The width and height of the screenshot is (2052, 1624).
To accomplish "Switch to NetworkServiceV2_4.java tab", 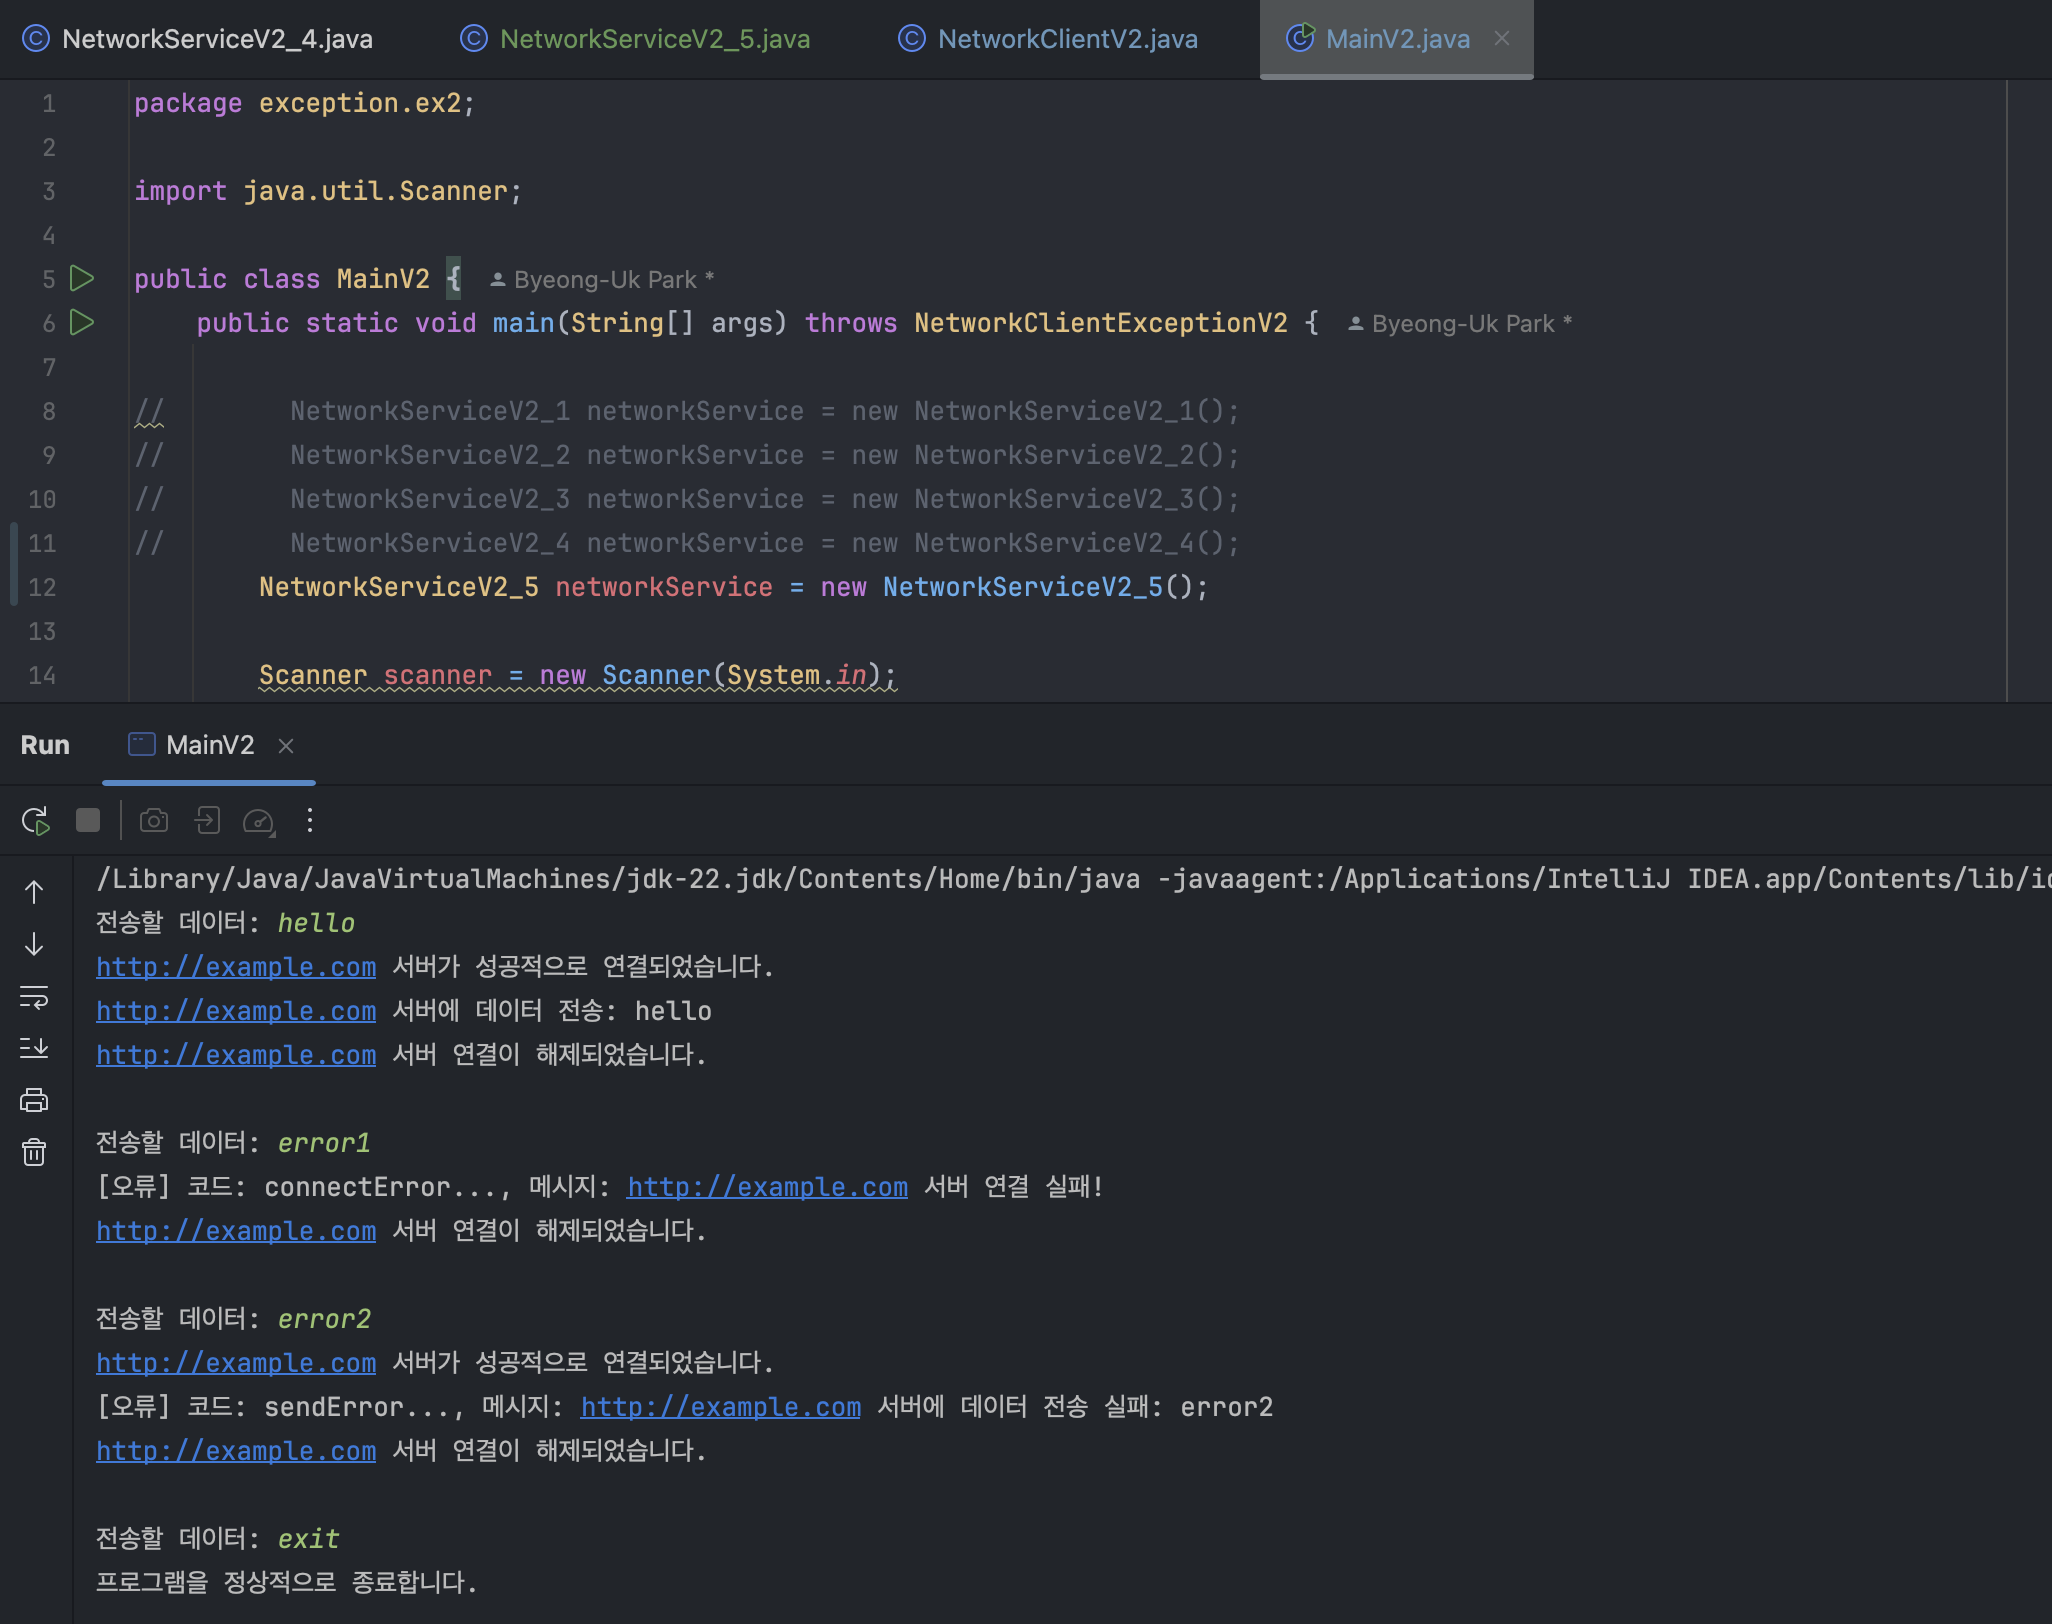I will pyautogui.click(x=216, y=39).
